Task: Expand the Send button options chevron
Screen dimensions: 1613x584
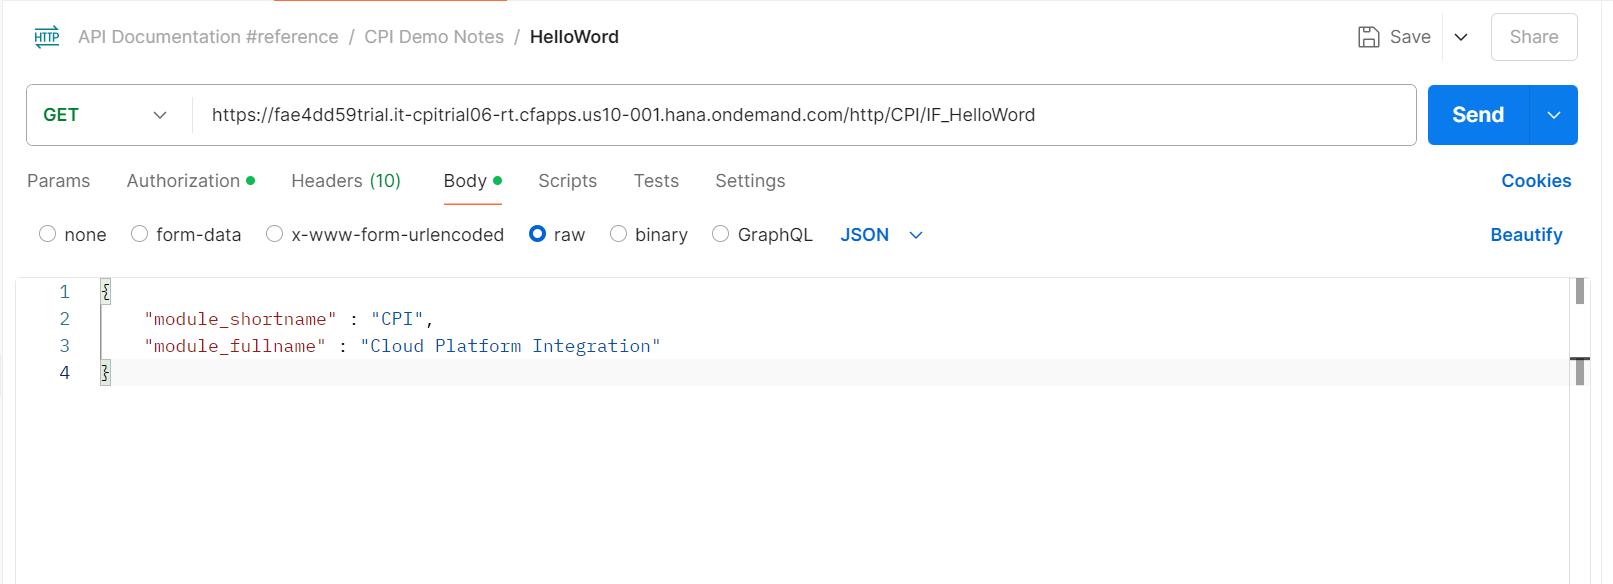Action: [1553, 115]
